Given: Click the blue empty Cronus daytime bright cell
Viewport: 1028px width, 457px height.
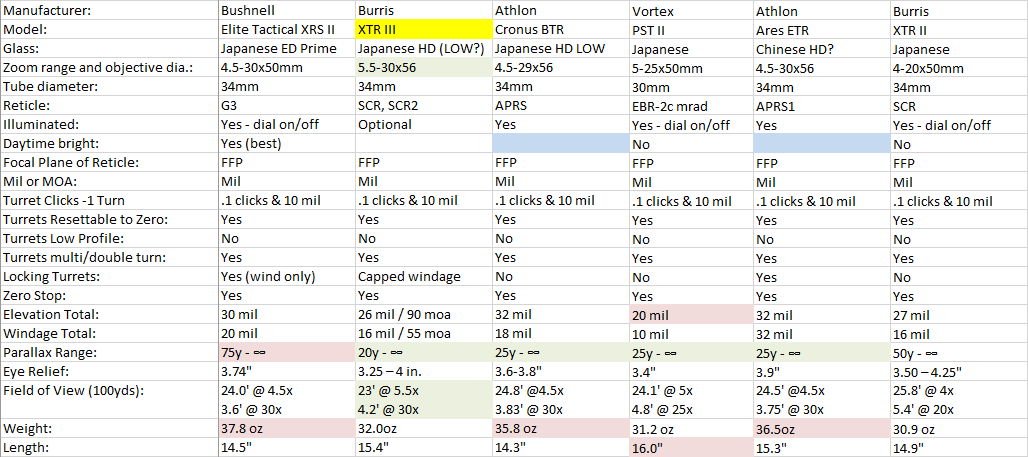Looking at the screenshot, I should point(561,143).
